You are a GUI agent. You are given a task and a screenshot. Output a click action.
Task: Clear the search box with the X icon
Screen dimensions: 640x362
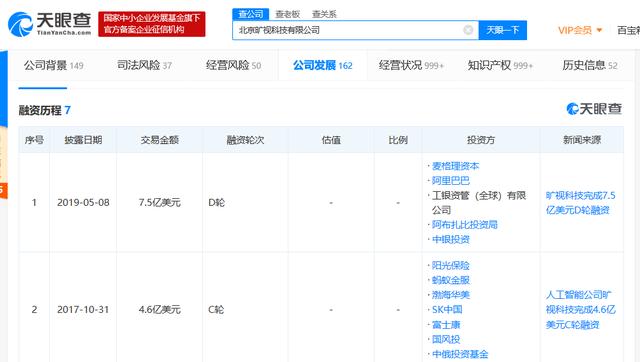point(468,30)
